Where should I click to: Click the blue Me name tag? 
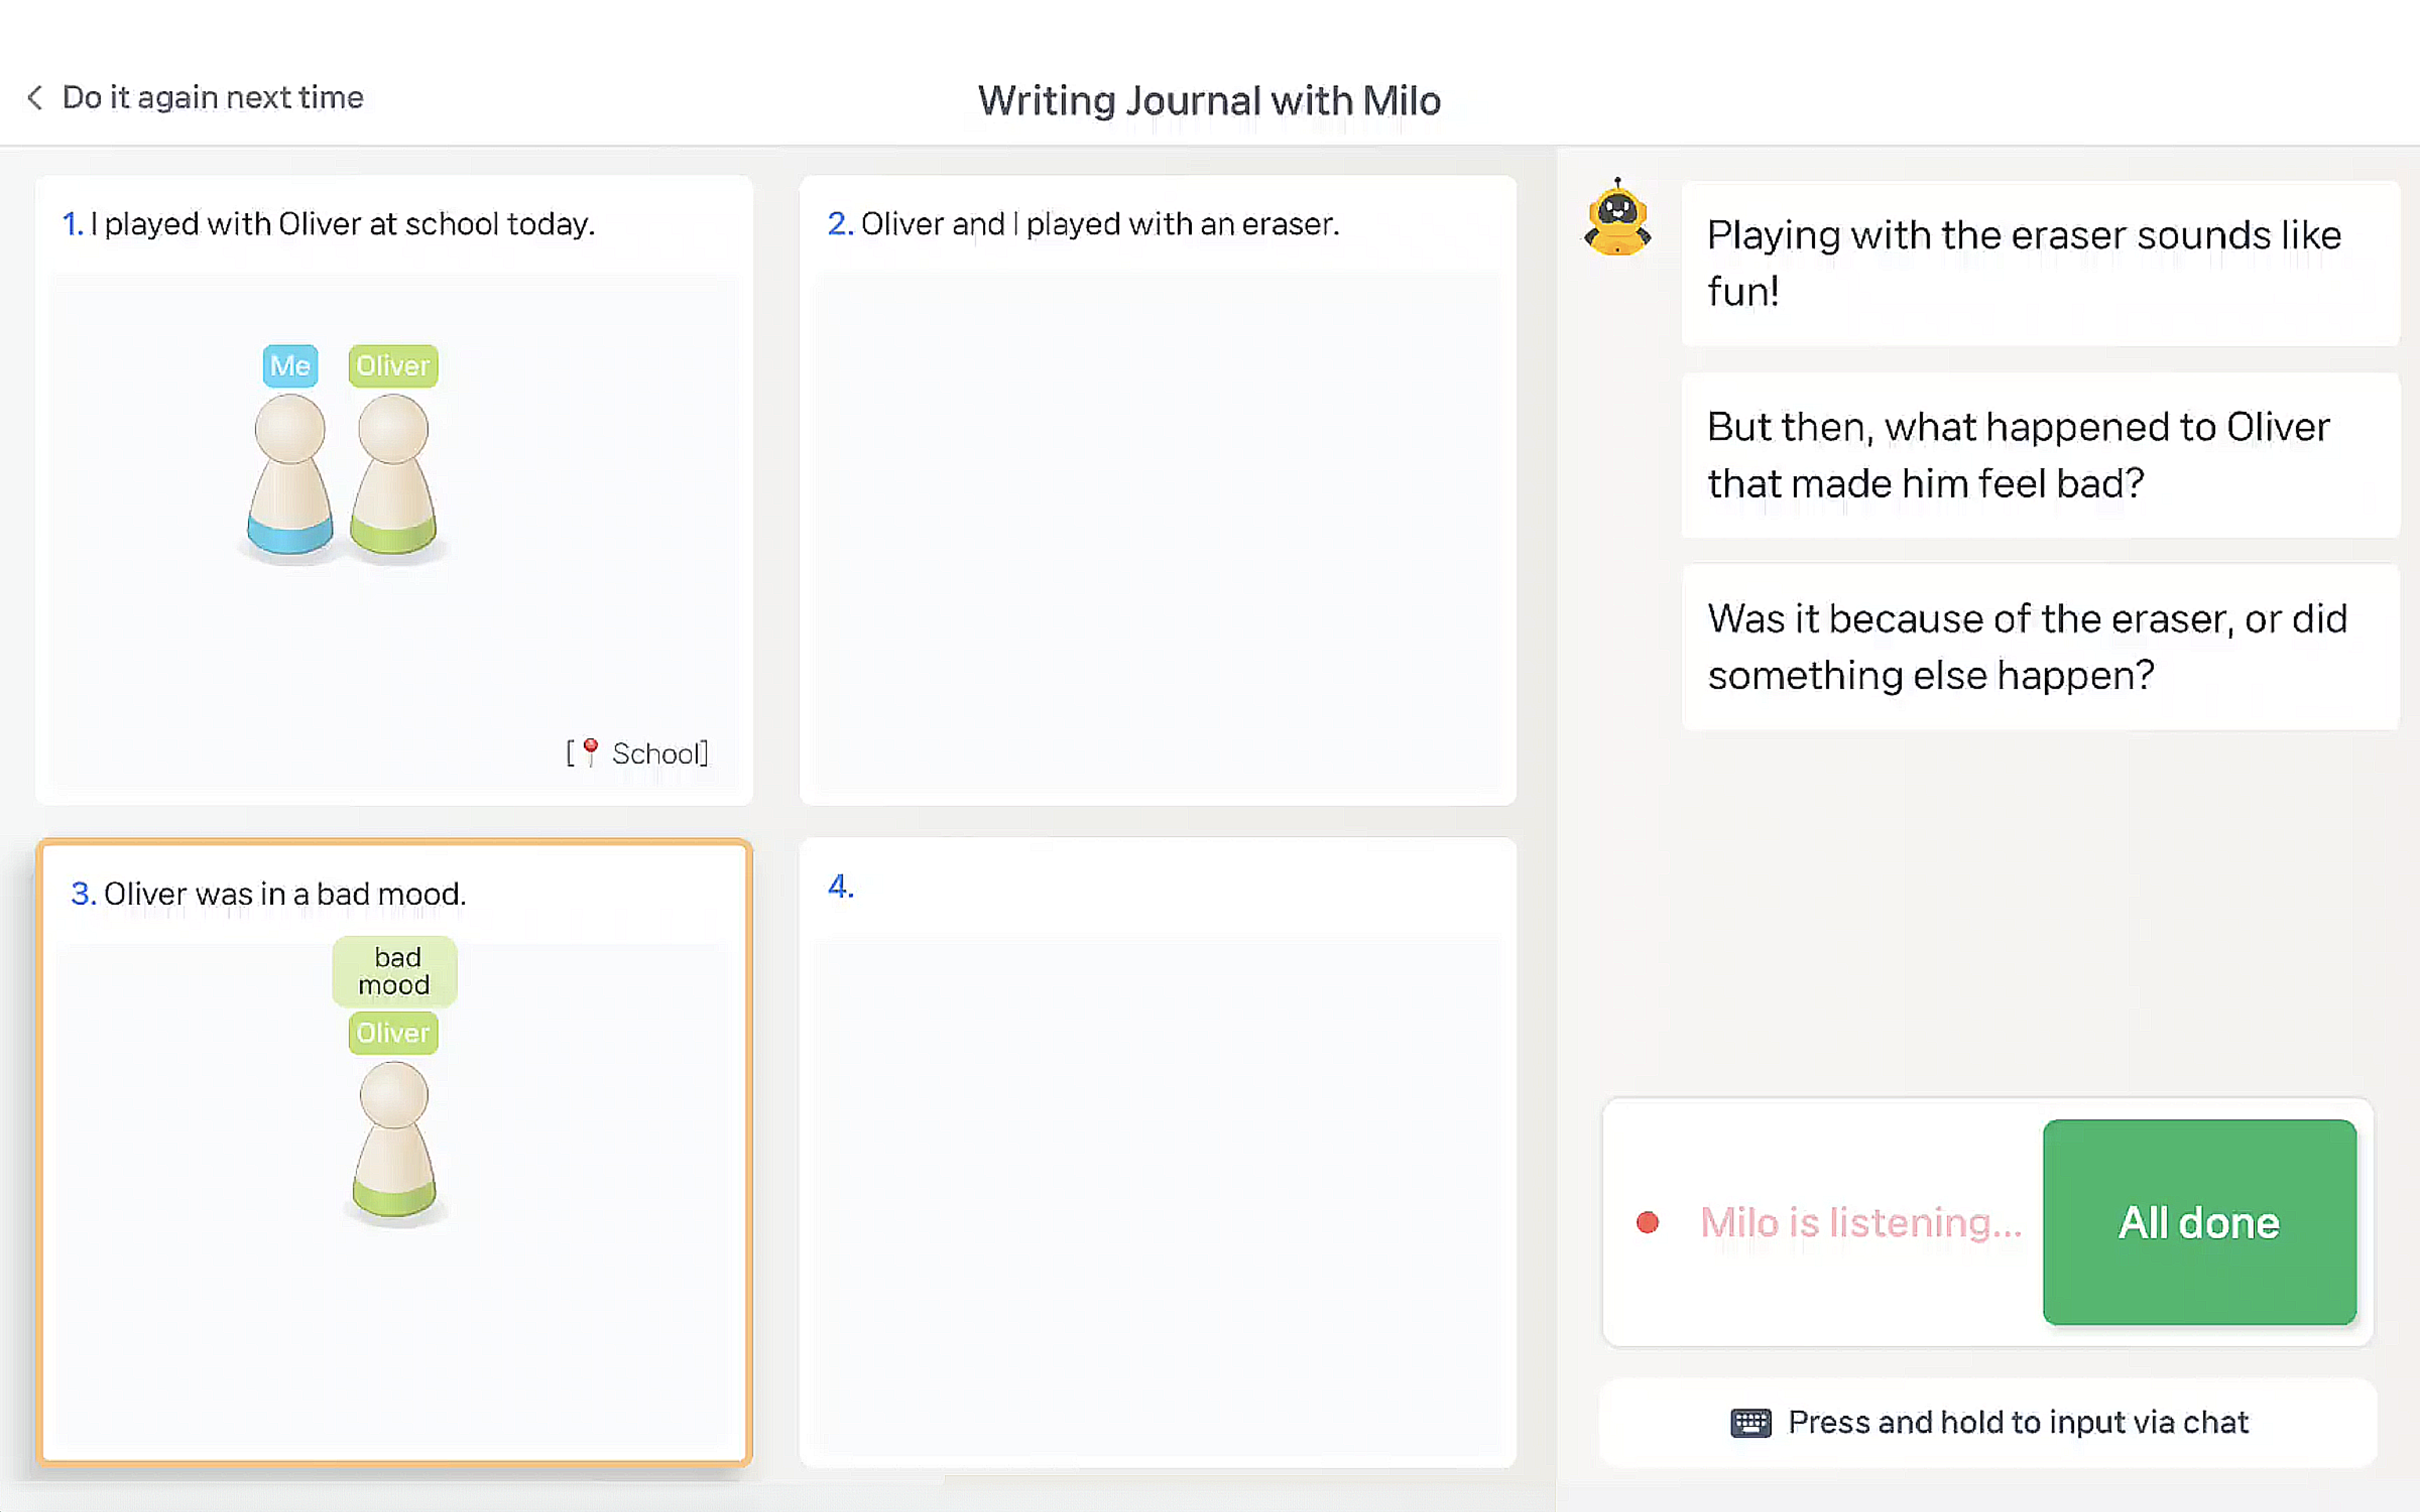click(x=290, y=365)
